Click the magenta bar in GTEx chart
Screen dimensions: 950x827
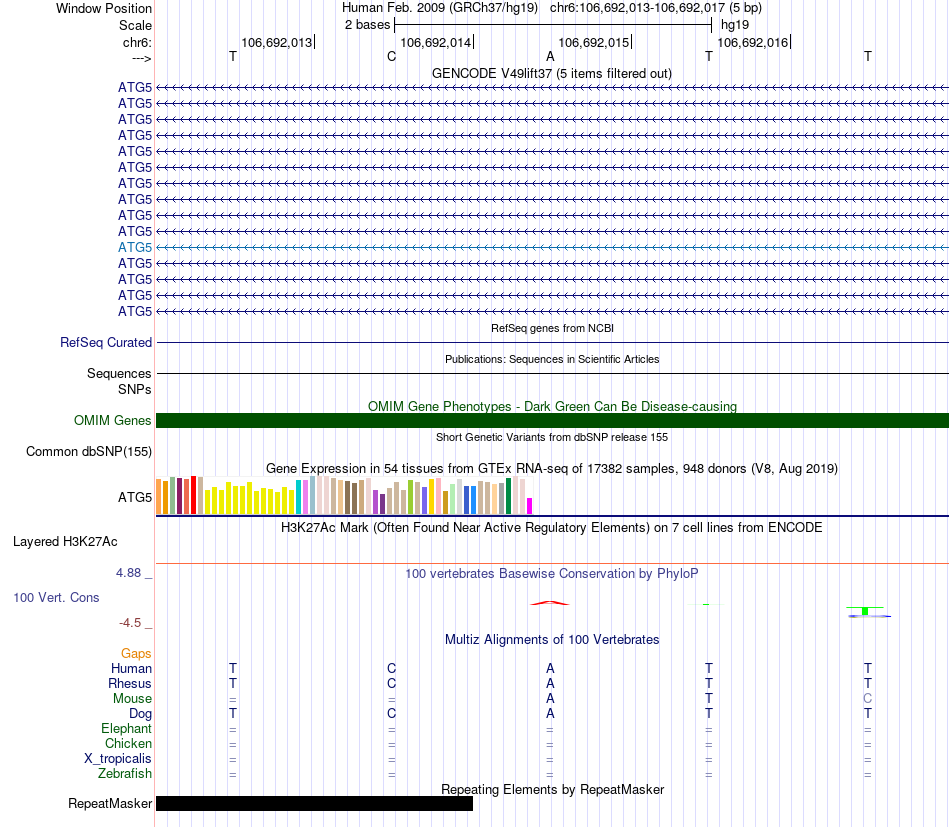point(530,506)
